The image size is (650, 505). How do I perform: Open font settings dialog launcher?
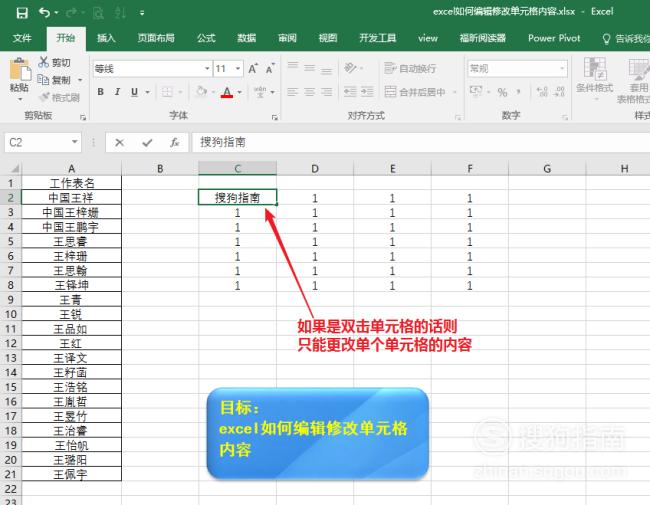pos(274,118)
